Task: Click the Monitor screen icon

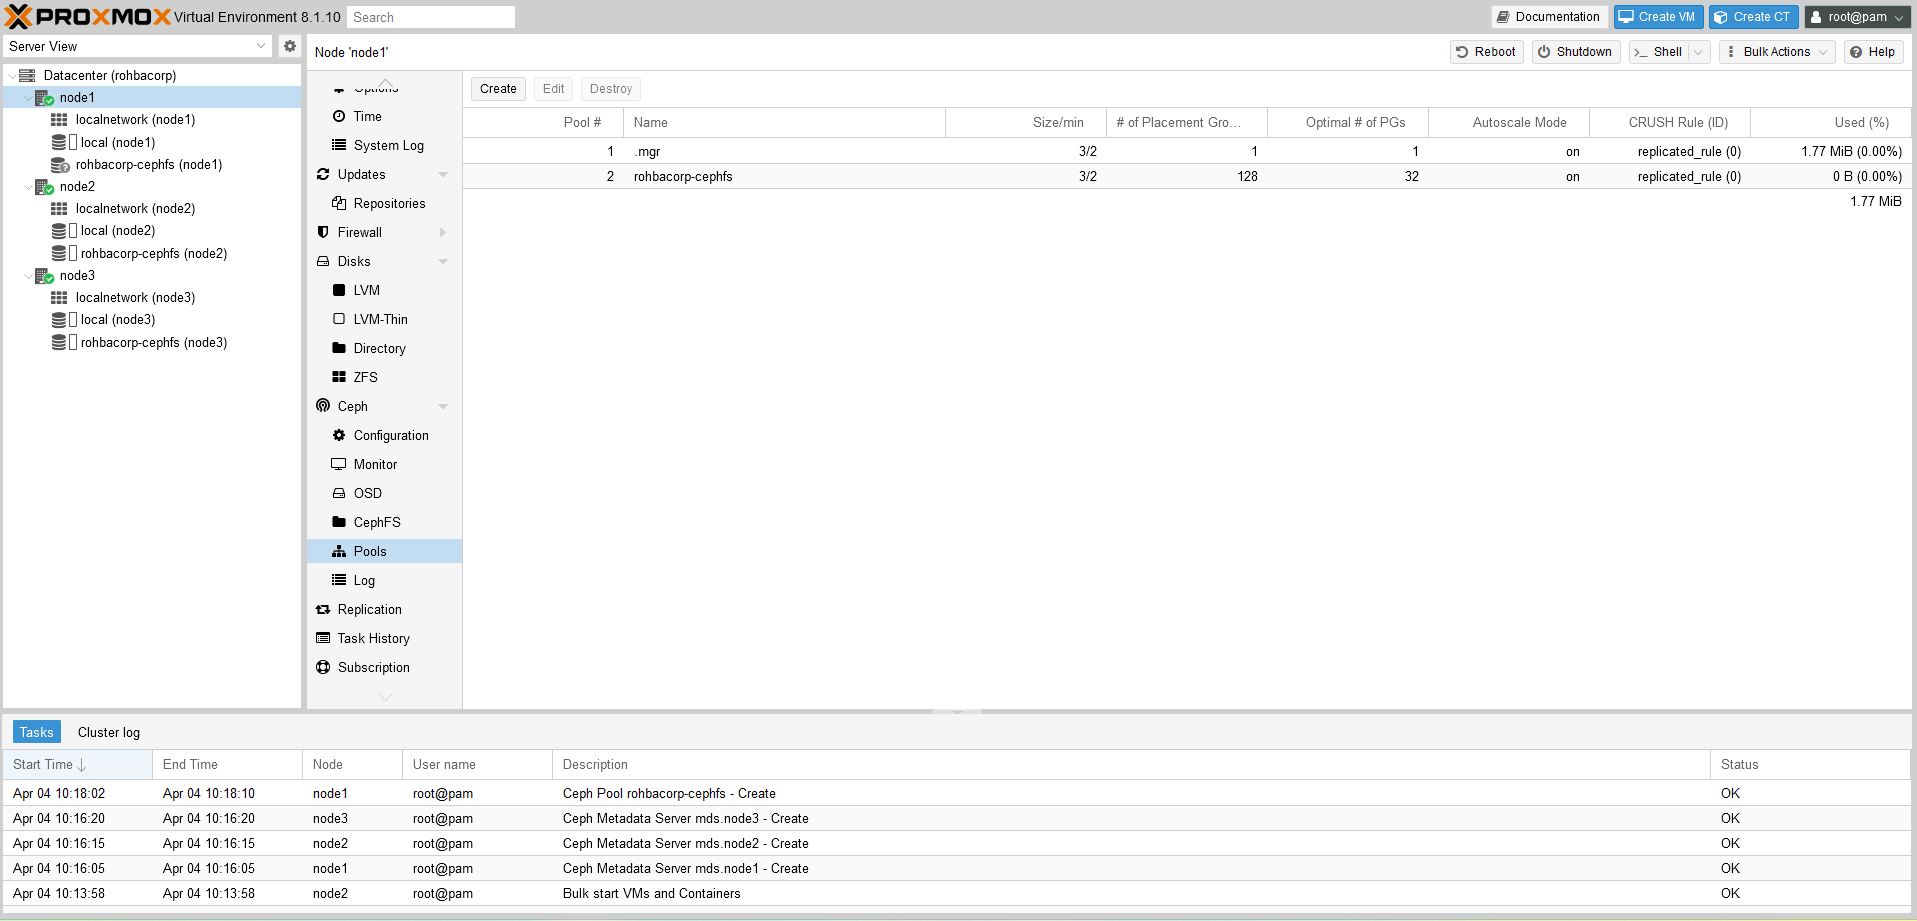Action: coord(339,464)
